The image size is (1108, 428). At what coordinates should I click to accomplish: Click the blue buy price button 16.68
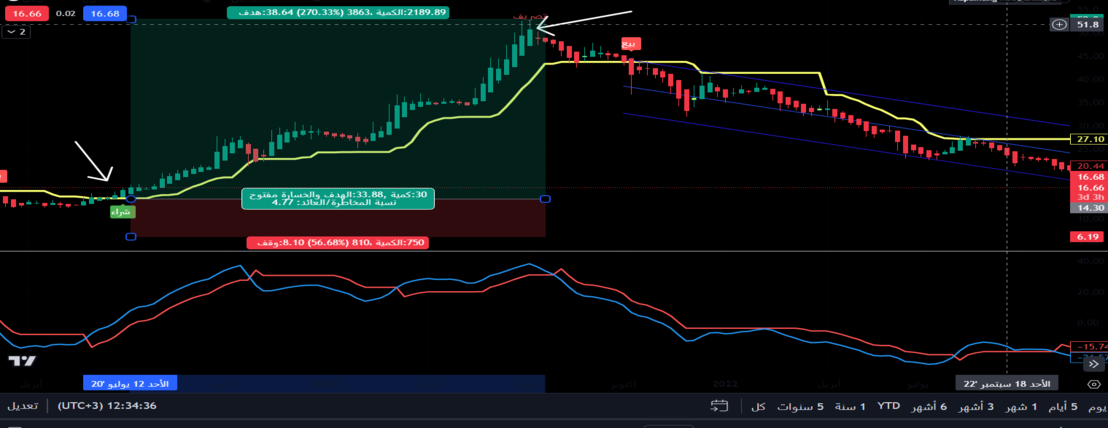104,13
